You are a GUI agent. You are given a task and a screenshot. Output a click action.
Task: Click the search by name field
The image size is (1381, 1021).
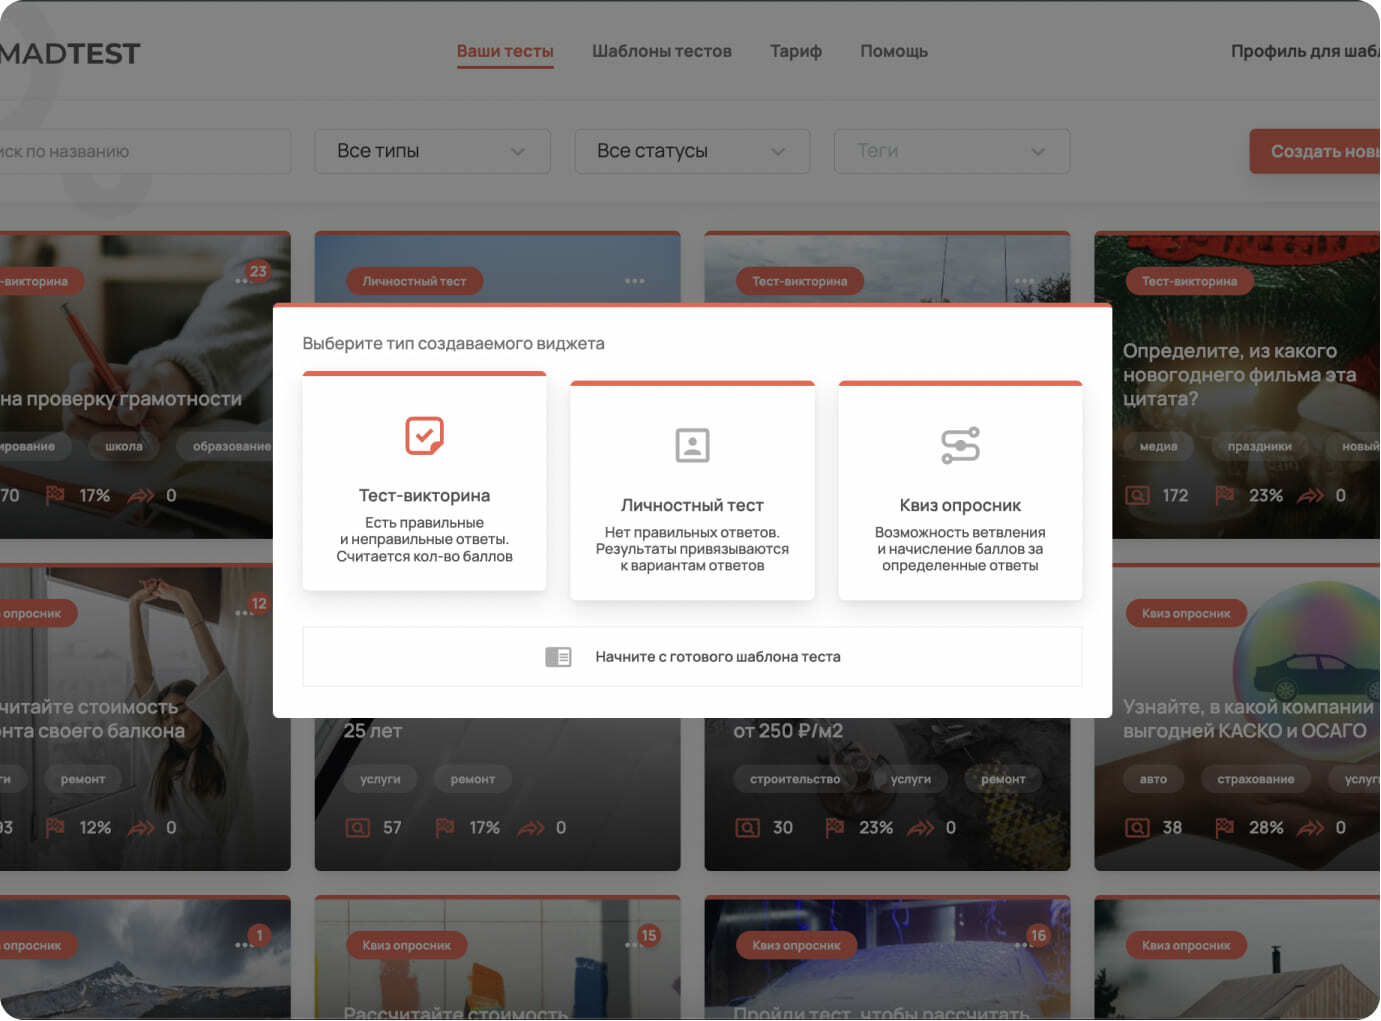[x=145, y=151]
